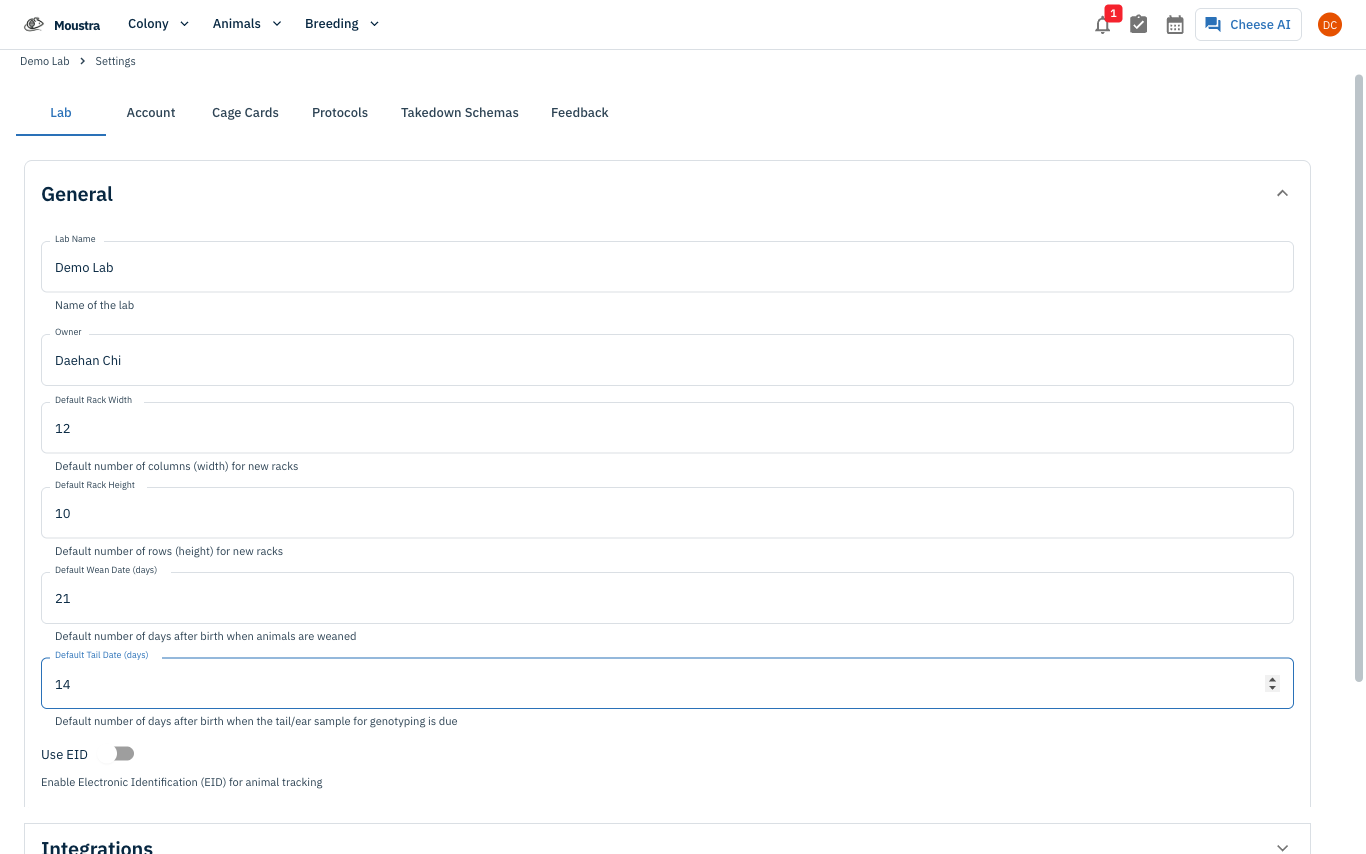The image size is (1366, 854).
Task: Click the page vertical scrollbar
Action: point(1359,378)
